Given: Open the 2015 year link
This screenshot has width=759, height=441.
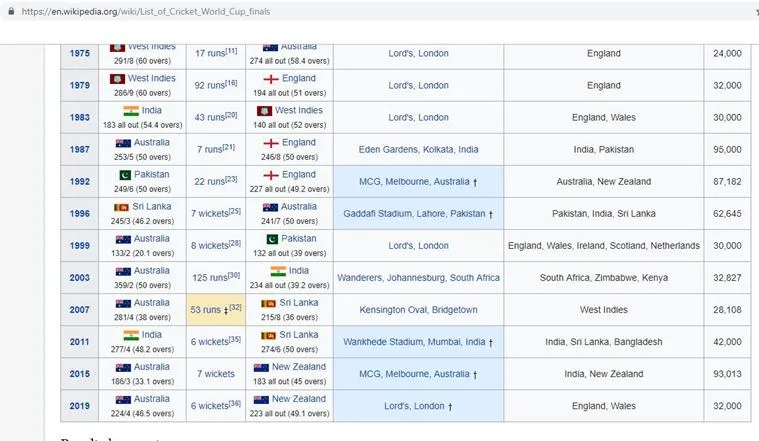Looking at the screenshot, I should [79, 374].
